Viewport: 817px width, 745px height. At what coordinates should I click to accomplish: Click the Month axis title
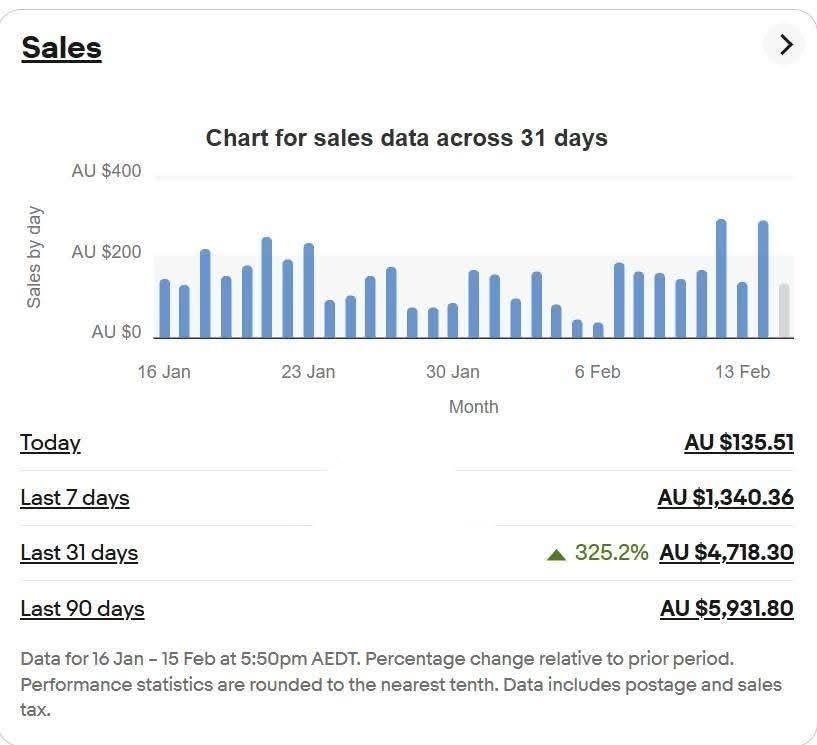click(474, 407)
